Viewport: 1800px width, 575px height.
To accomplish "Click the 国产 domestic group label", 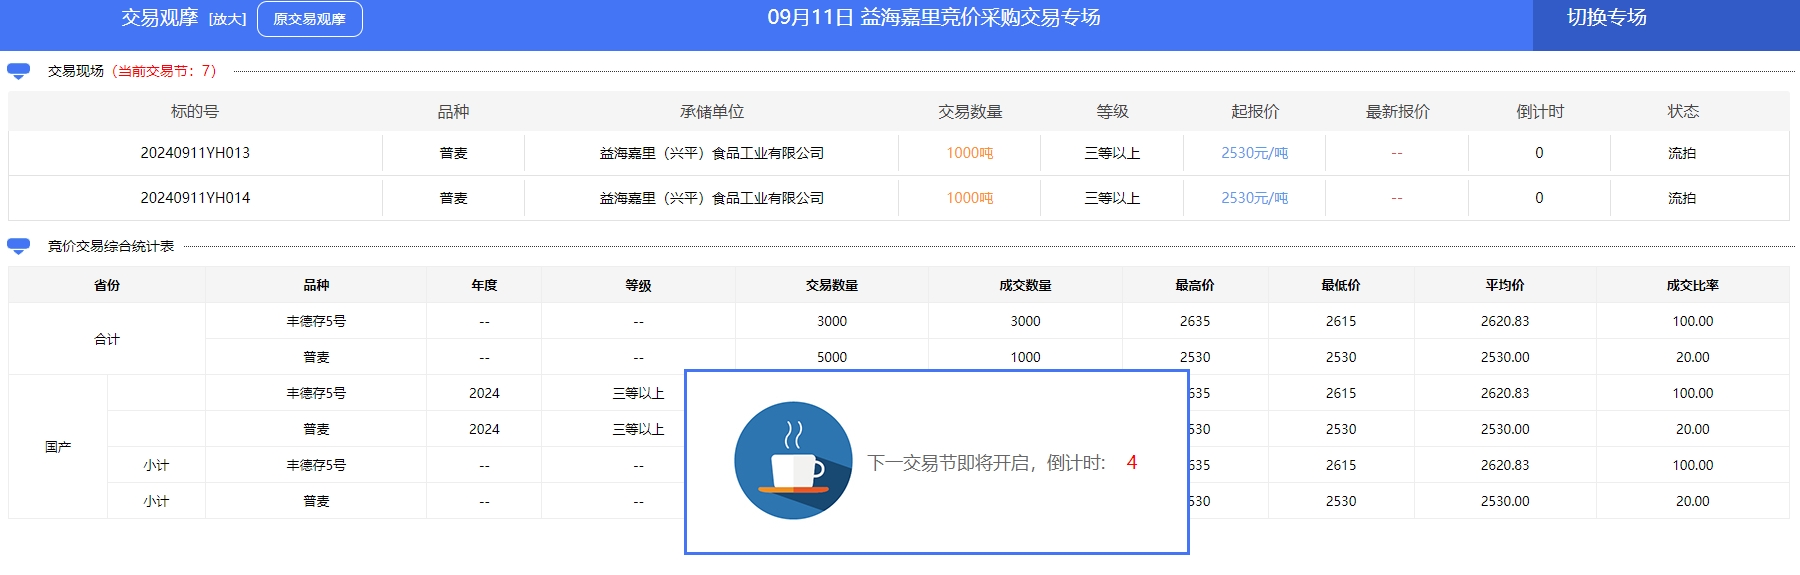I will (58, 447).
